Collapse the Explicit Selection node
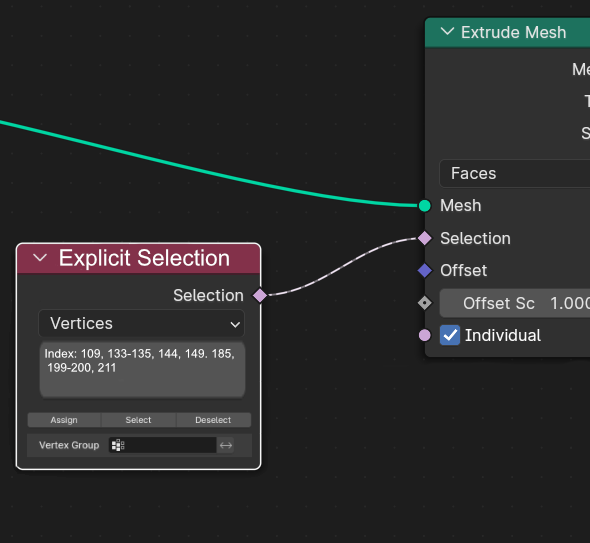This screenshot has width=590, height=543. [x=40, y=258]
